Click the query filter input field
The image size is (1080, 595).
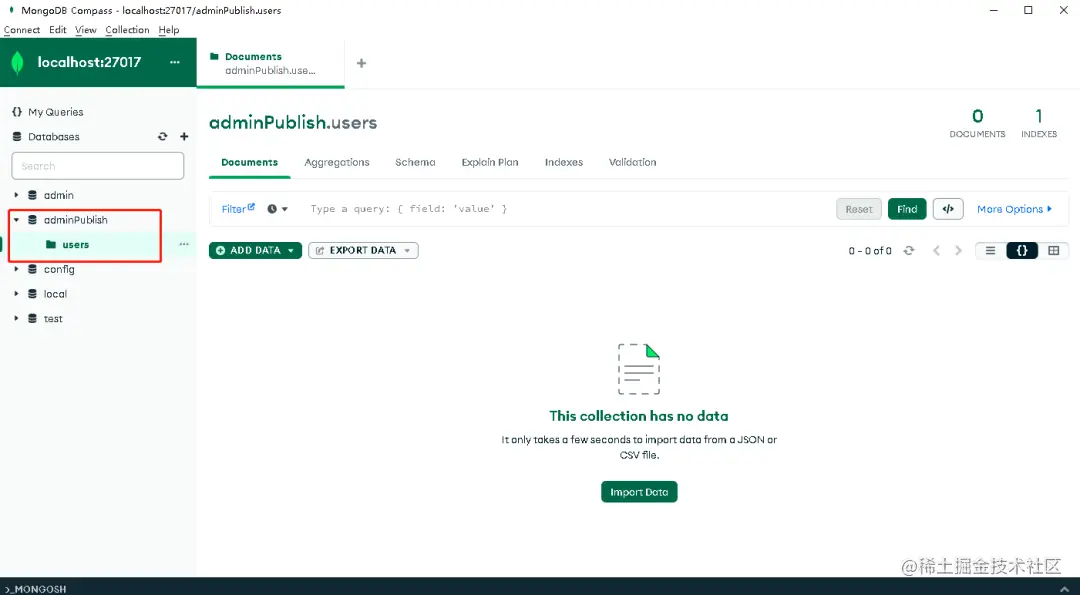click(565, 209)
